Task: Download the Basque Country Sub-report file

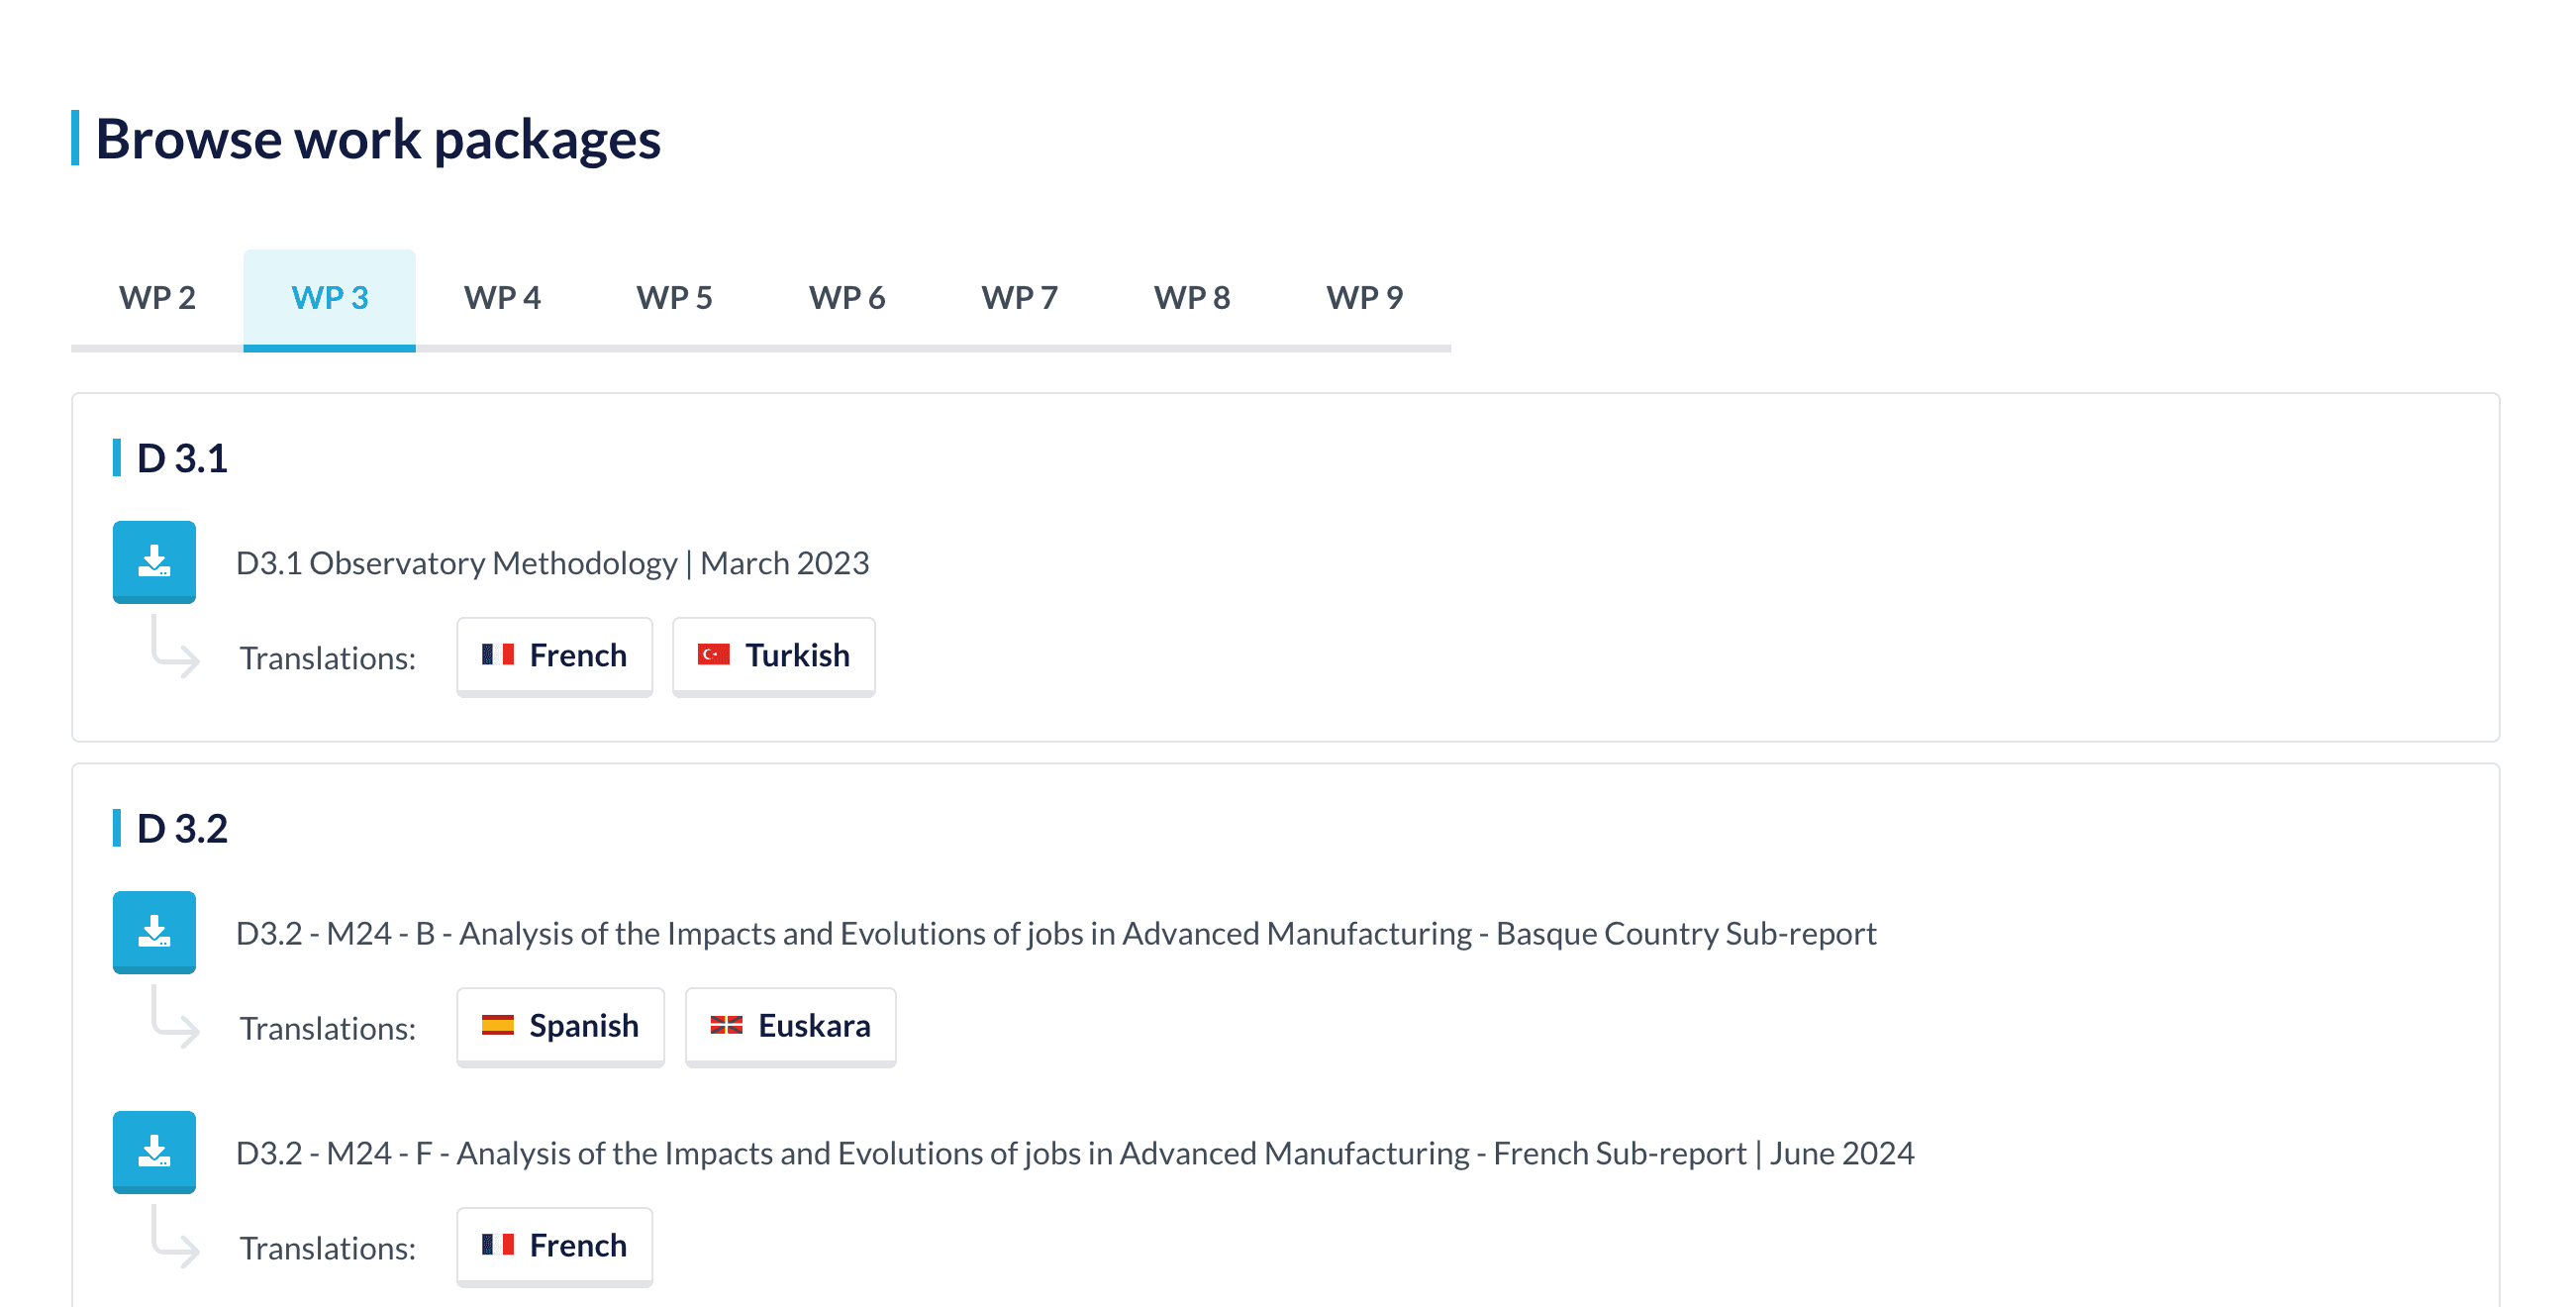Action: (154, 931)
